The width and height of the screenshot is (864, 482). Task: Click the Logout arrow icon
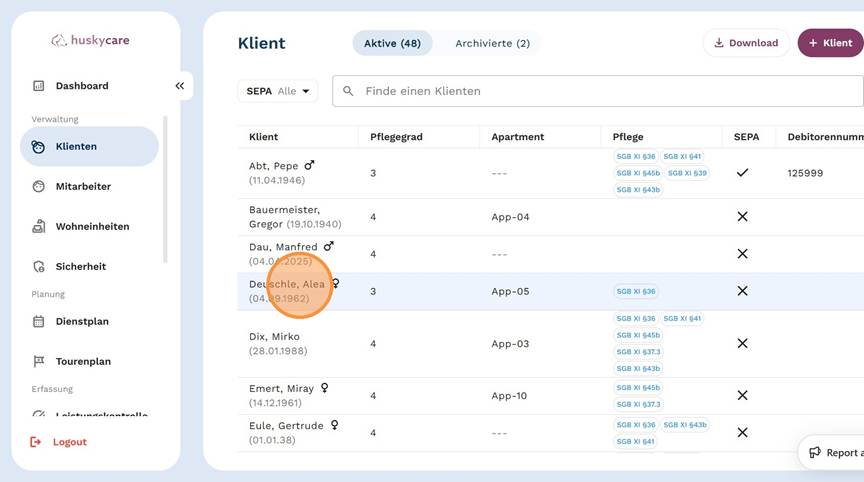pyautogui.click(x=35, y=442)
